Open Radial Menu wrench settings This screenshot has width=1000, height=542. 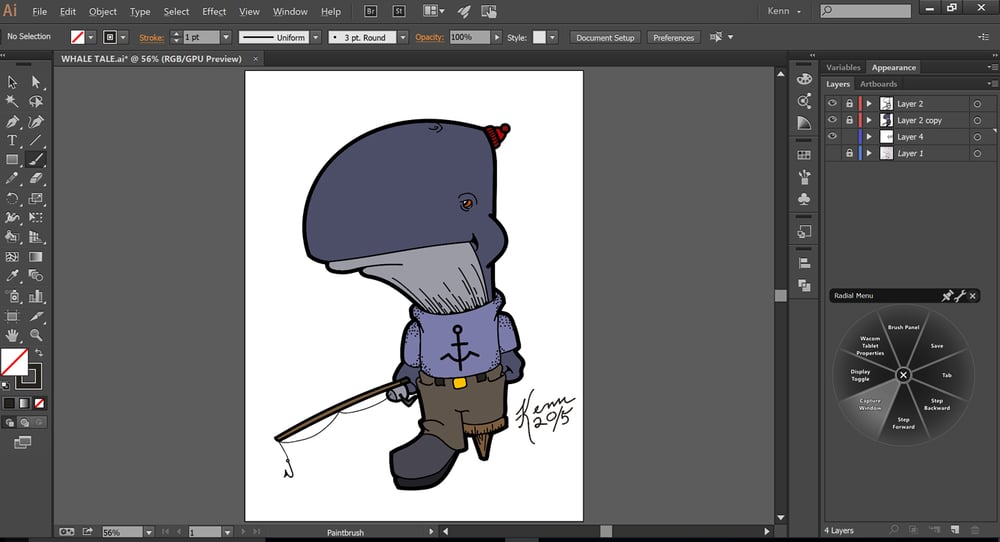pos(960,295)
